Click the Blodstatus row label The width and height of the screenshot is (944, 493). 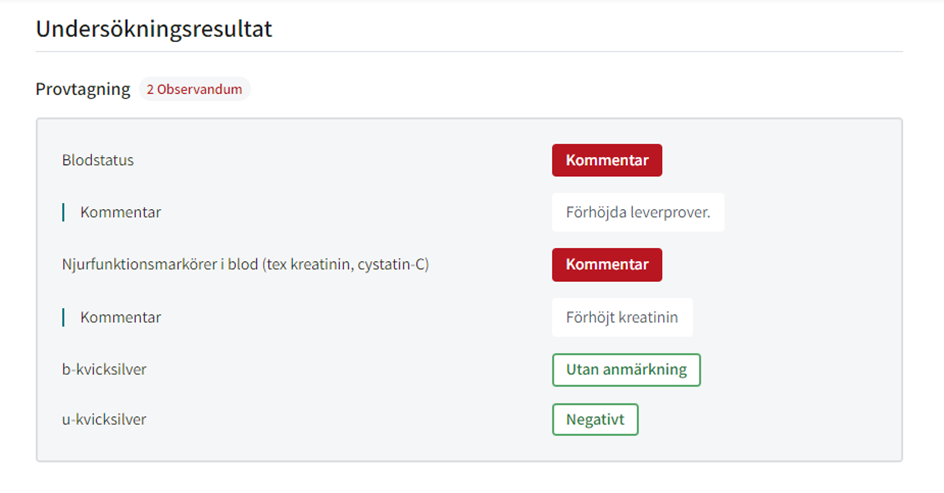coord(98,160)
